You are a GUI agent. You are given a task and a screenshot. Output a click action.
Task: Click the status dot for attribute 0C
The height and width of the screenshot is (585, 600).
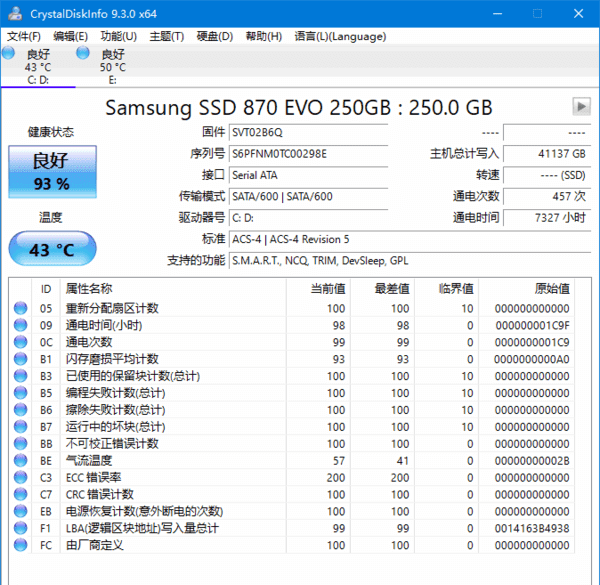click(x=21, y=342)
